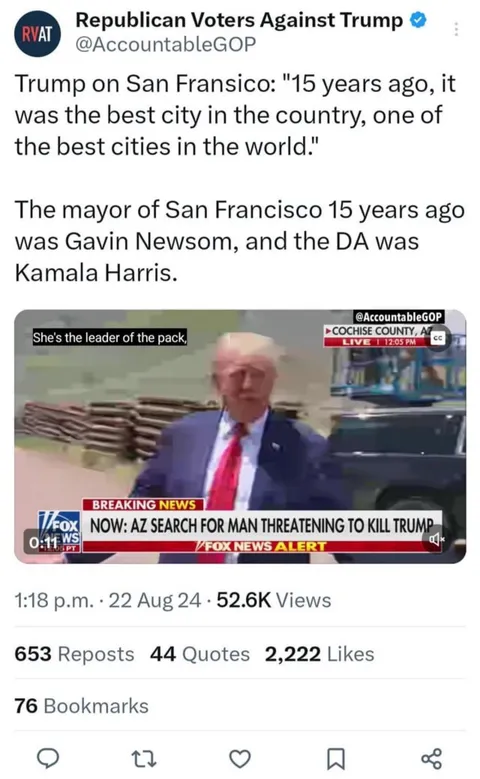Screen dimensions: 480x779
Task: View the 653 Reposts list
Action: 75,654
